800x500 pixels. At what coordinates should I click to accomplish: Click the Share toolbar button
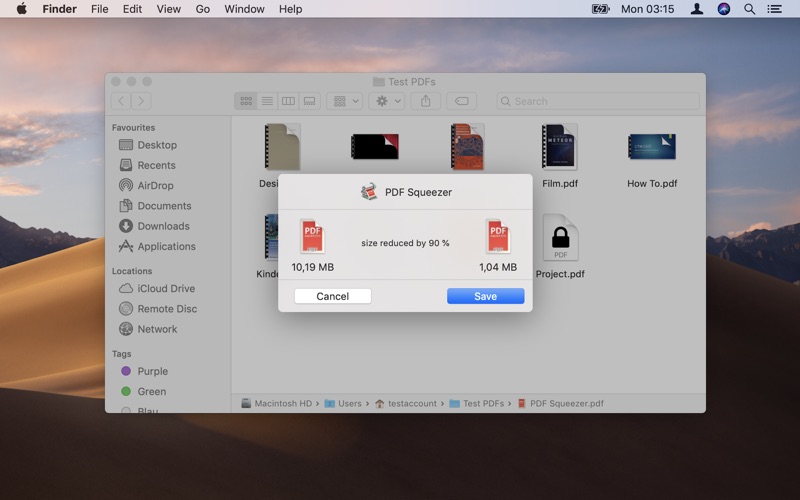(426, 101)
